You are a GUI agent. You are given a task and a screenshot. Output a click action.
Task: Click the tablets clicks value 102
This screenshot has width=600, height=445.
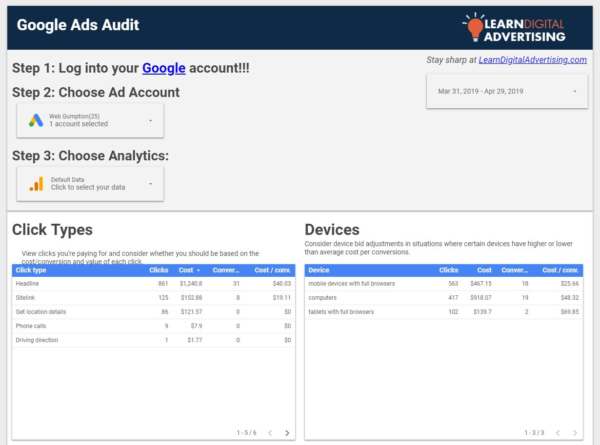pos(453,312)
